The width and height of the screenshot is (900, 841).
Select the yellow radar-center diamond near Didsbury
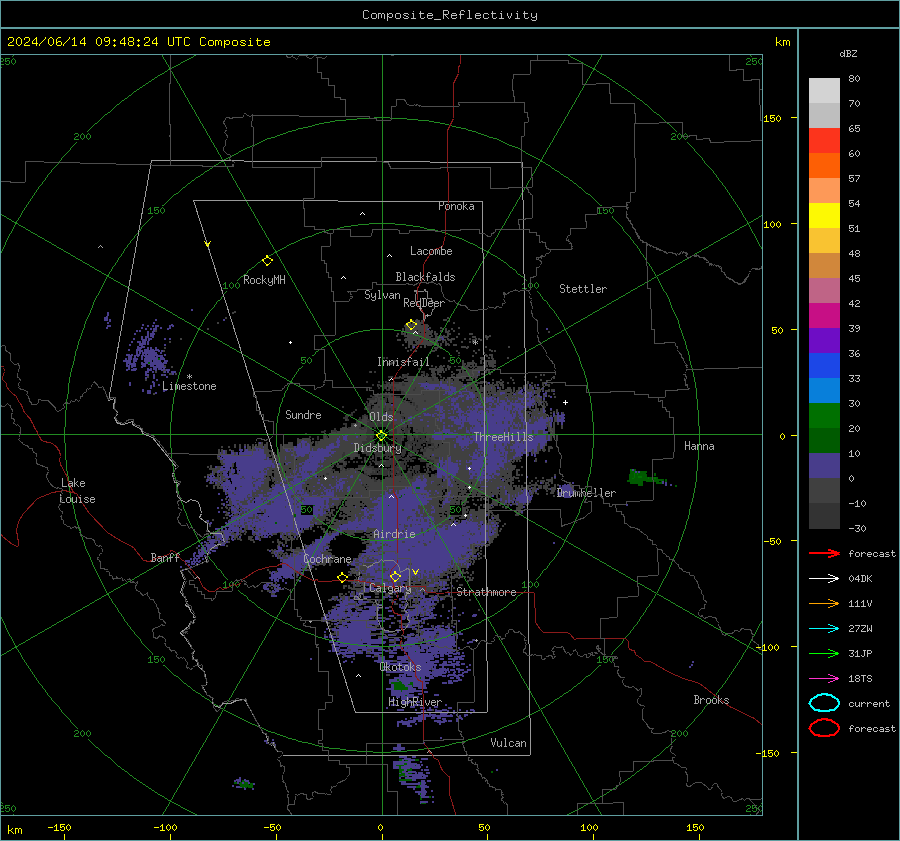coord(382,436)
